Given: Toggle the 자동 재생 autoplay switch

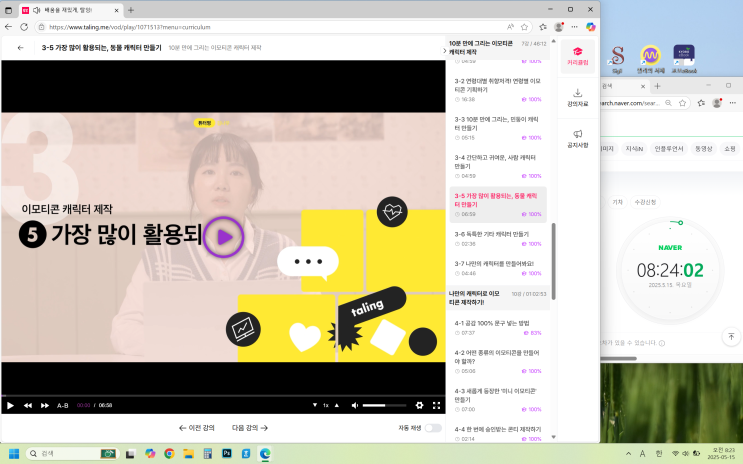Looking at the screenshot, I should [433, 428].
